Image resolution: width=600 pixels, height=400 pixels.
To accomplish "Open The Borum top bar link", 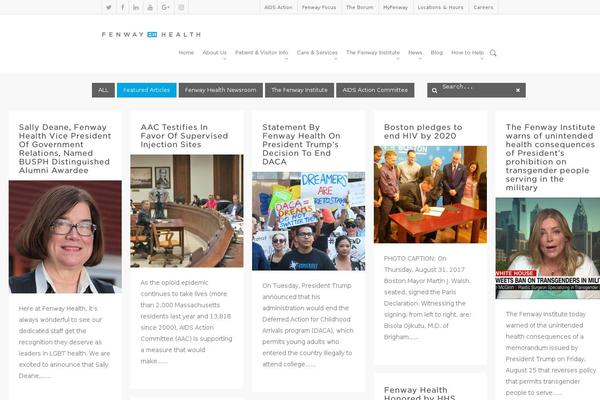I will point(359,7).
